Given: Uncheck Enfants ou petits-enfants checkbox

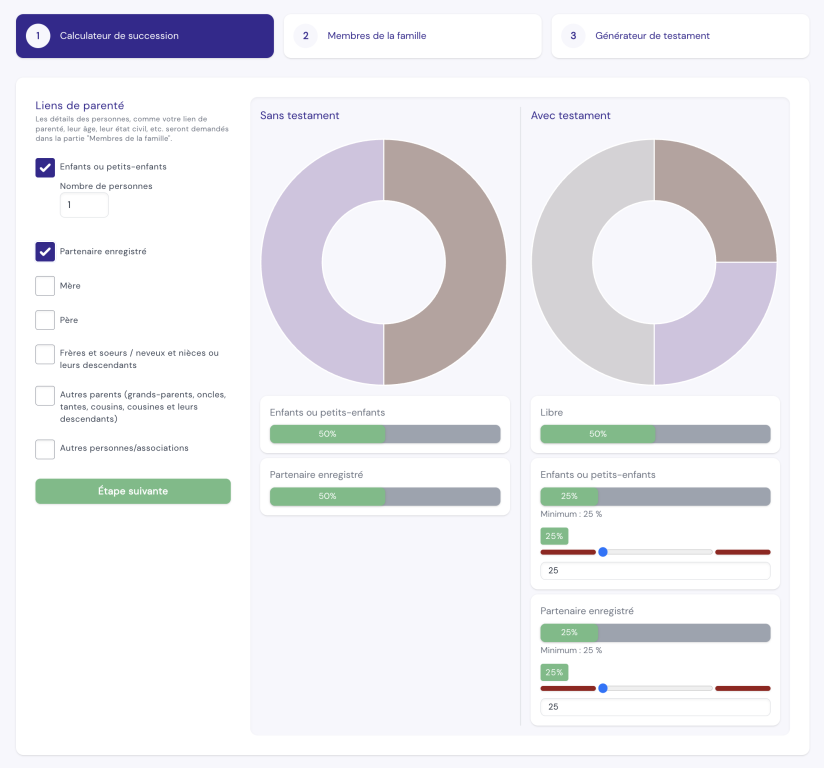Looking at the screenshot, I should (45, 167).
